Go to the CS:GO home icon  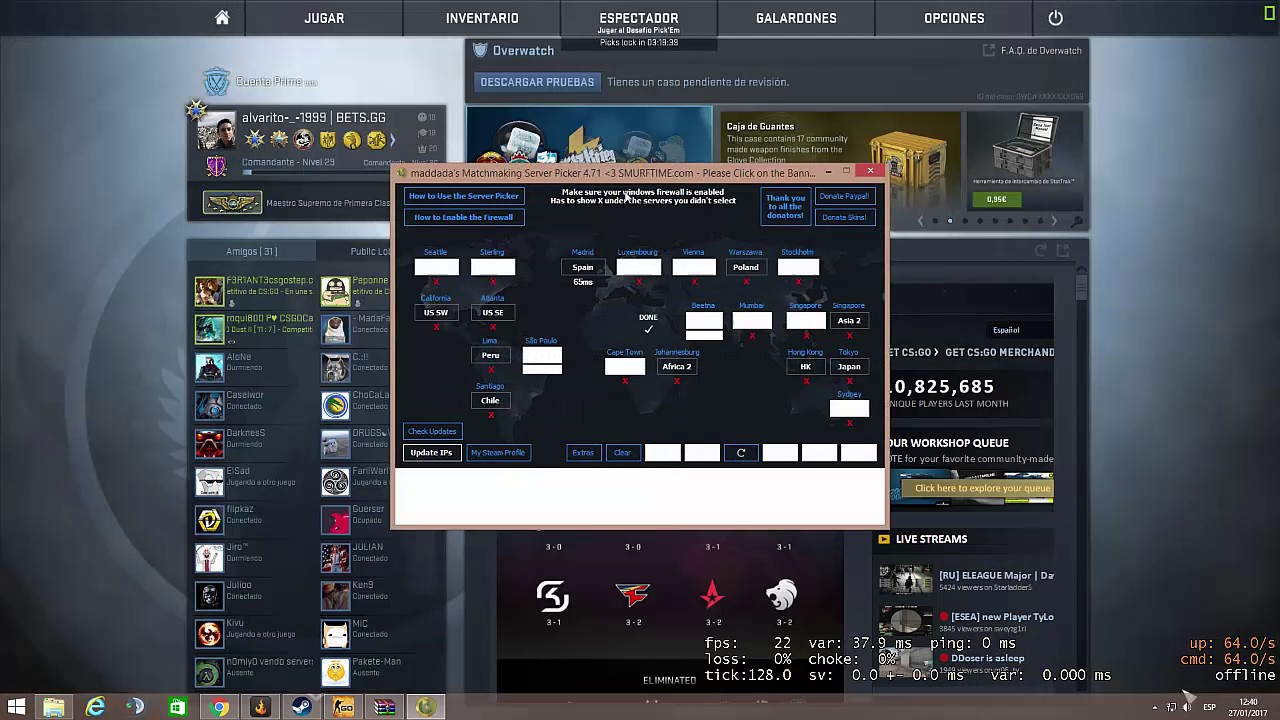[x=222, y=18]
